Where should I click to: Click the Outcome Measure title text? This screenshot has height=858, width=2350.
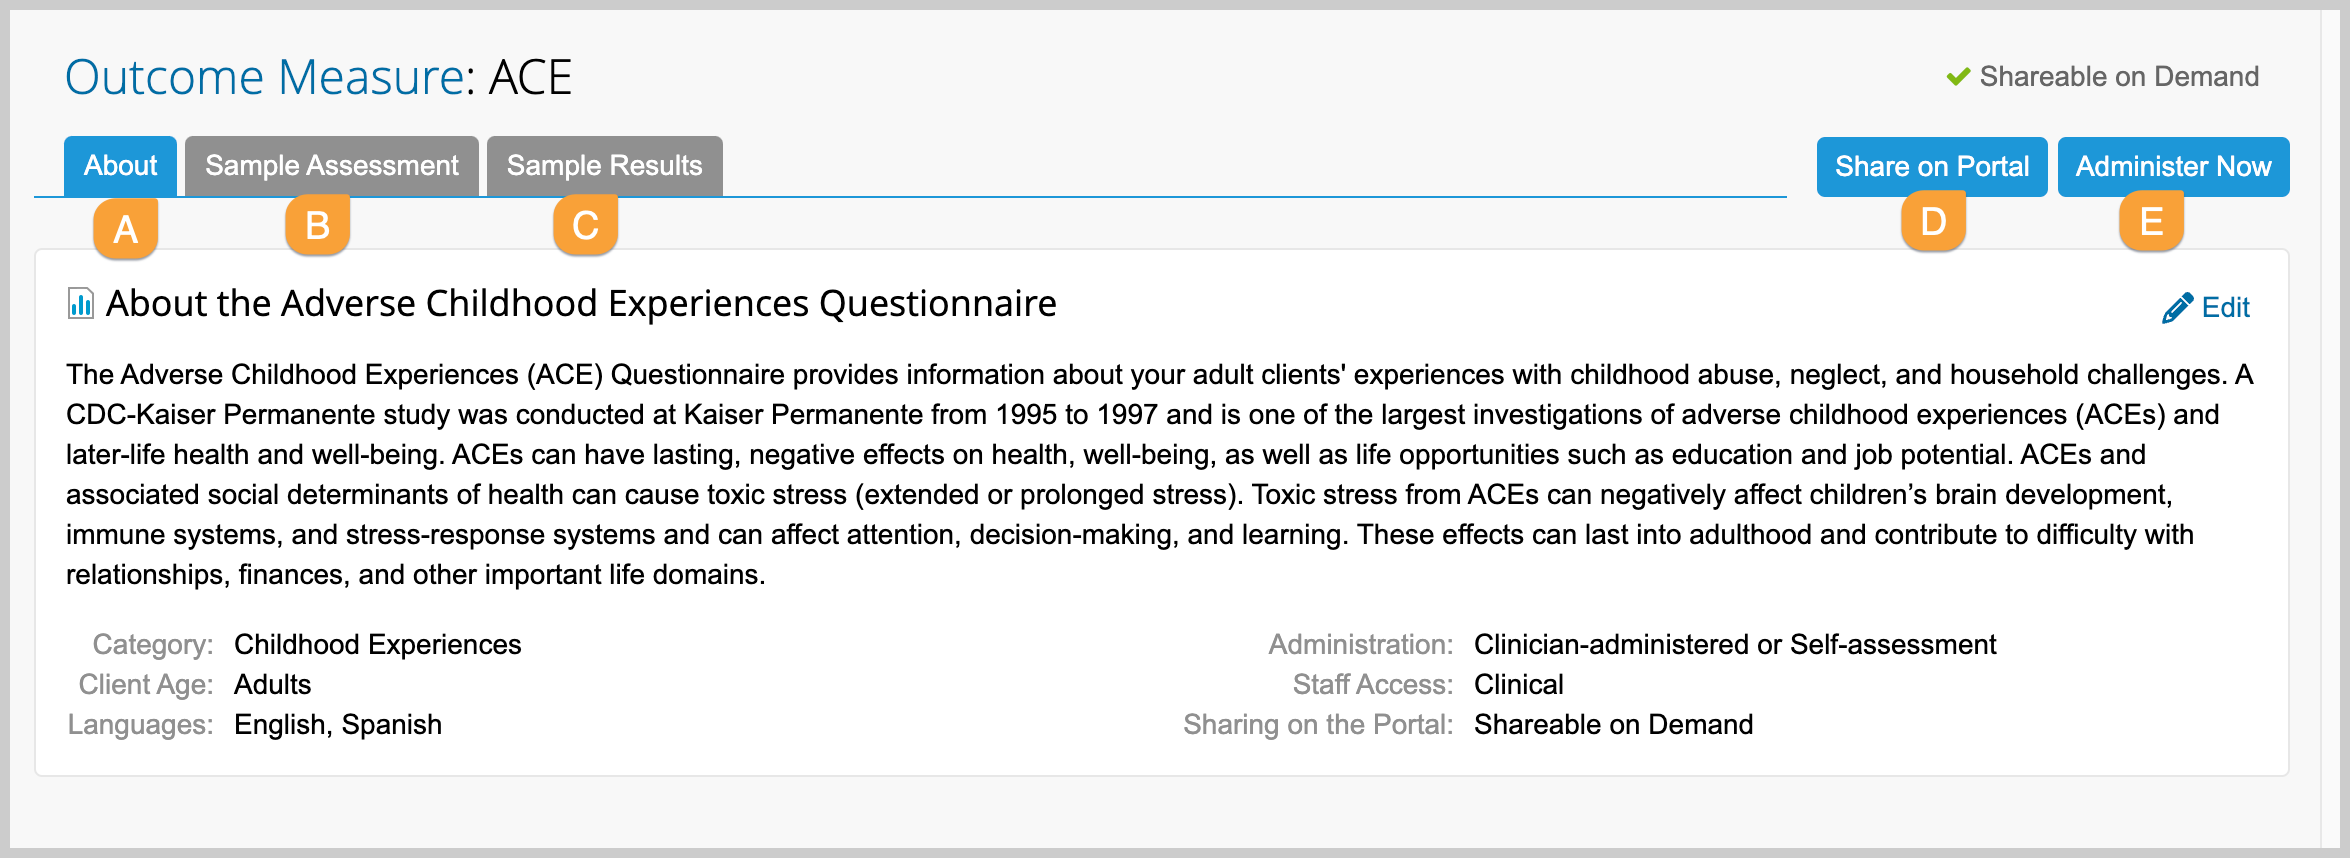318,77
